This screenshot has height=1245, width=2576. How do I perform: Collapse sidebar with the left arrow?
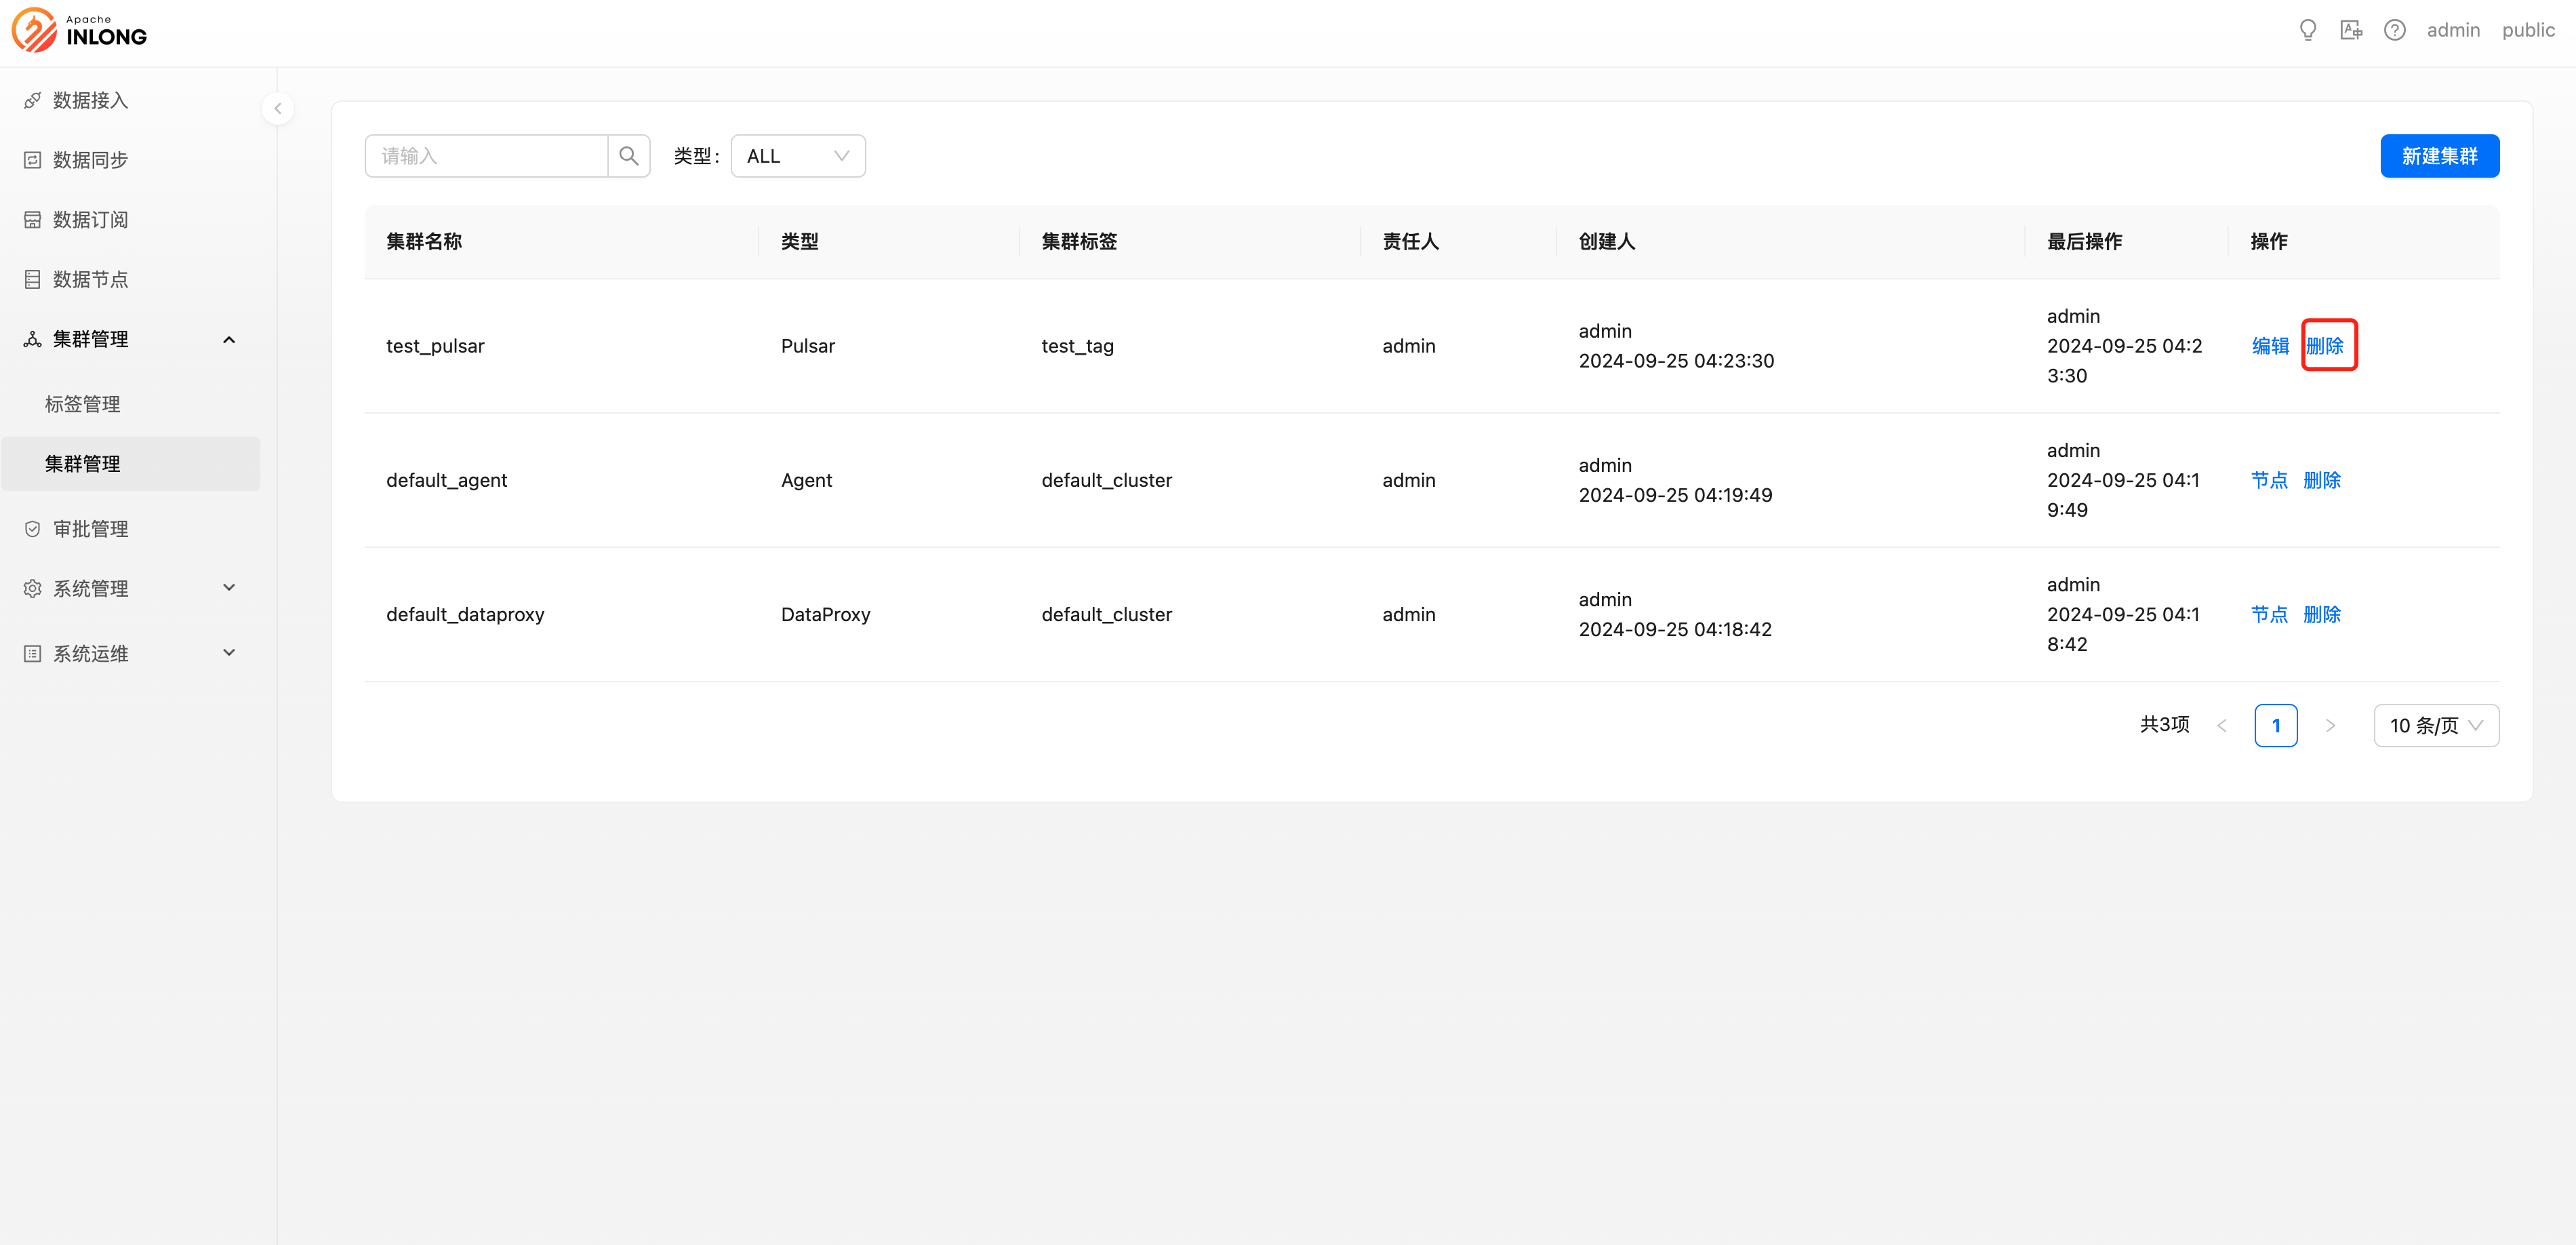coord(278,108)
